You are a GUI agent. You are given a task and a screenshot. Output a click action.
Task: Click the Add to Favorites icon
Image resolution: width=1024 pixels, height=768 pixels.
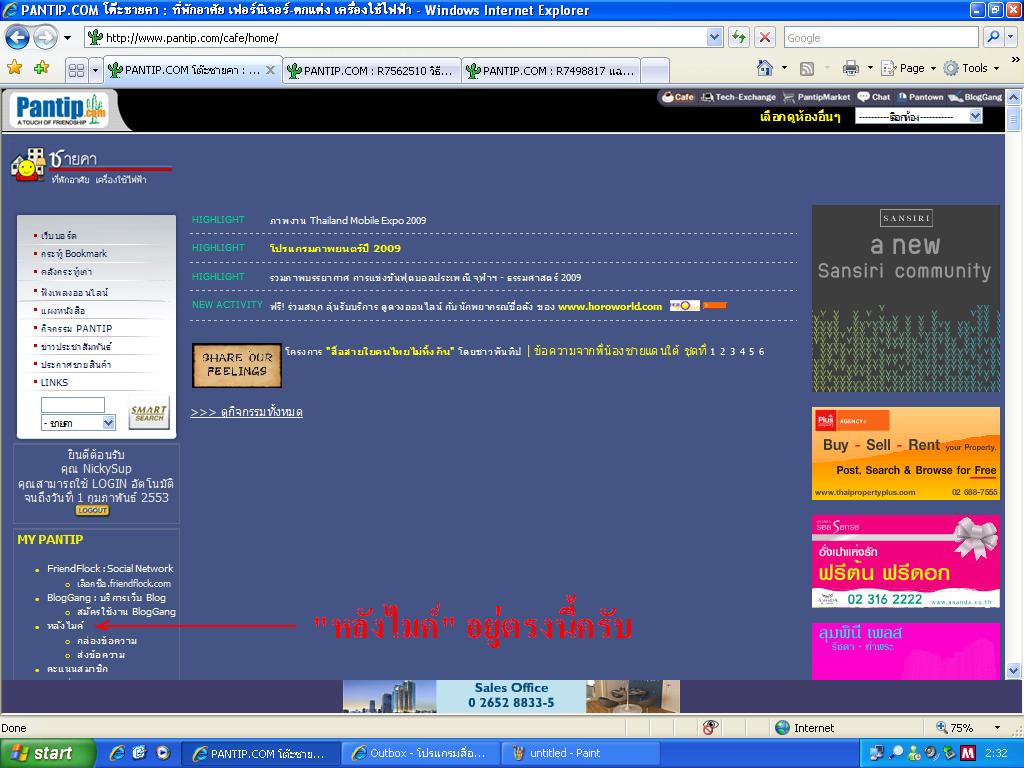coord(41,68)
